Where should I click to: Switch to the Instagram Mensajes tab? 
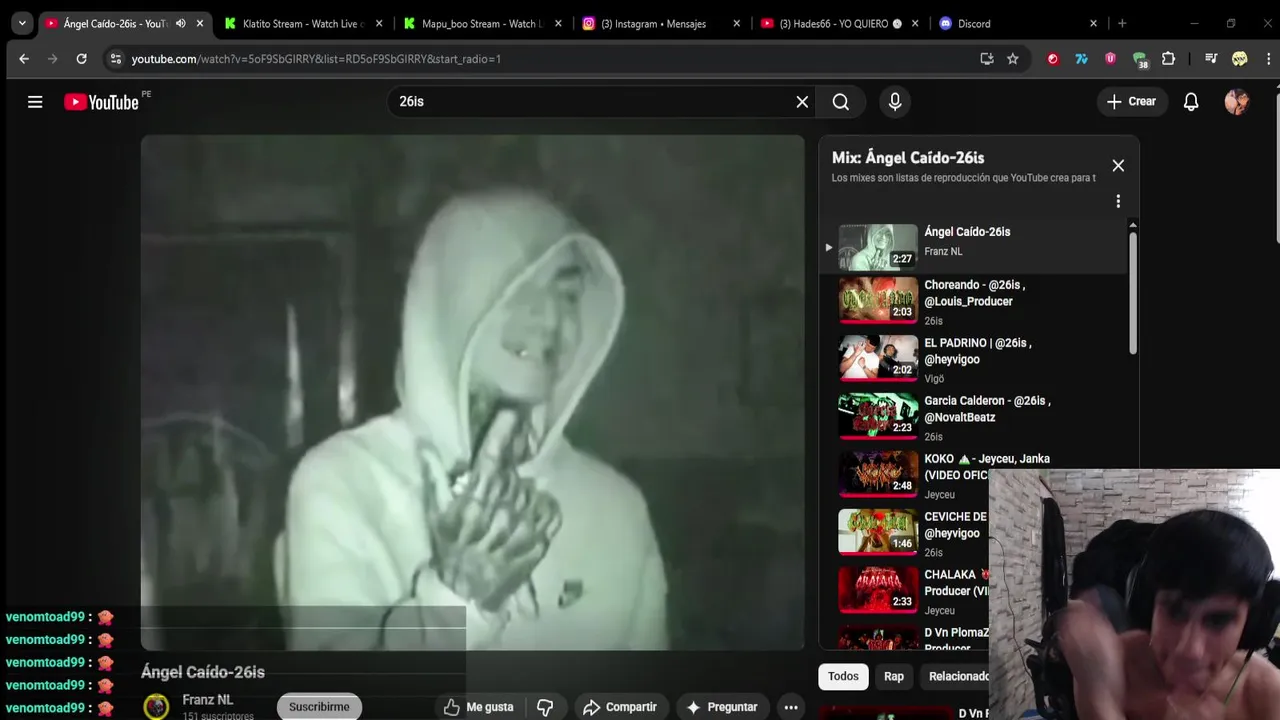point(661,23)
